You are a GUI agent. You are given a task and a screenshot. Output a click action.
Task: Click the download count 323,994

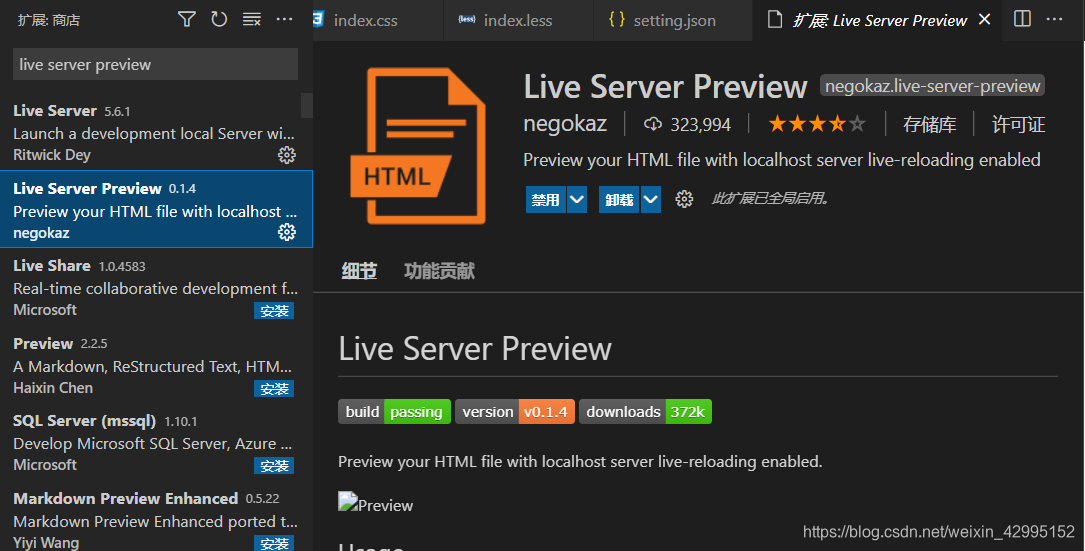click(687, 125)
